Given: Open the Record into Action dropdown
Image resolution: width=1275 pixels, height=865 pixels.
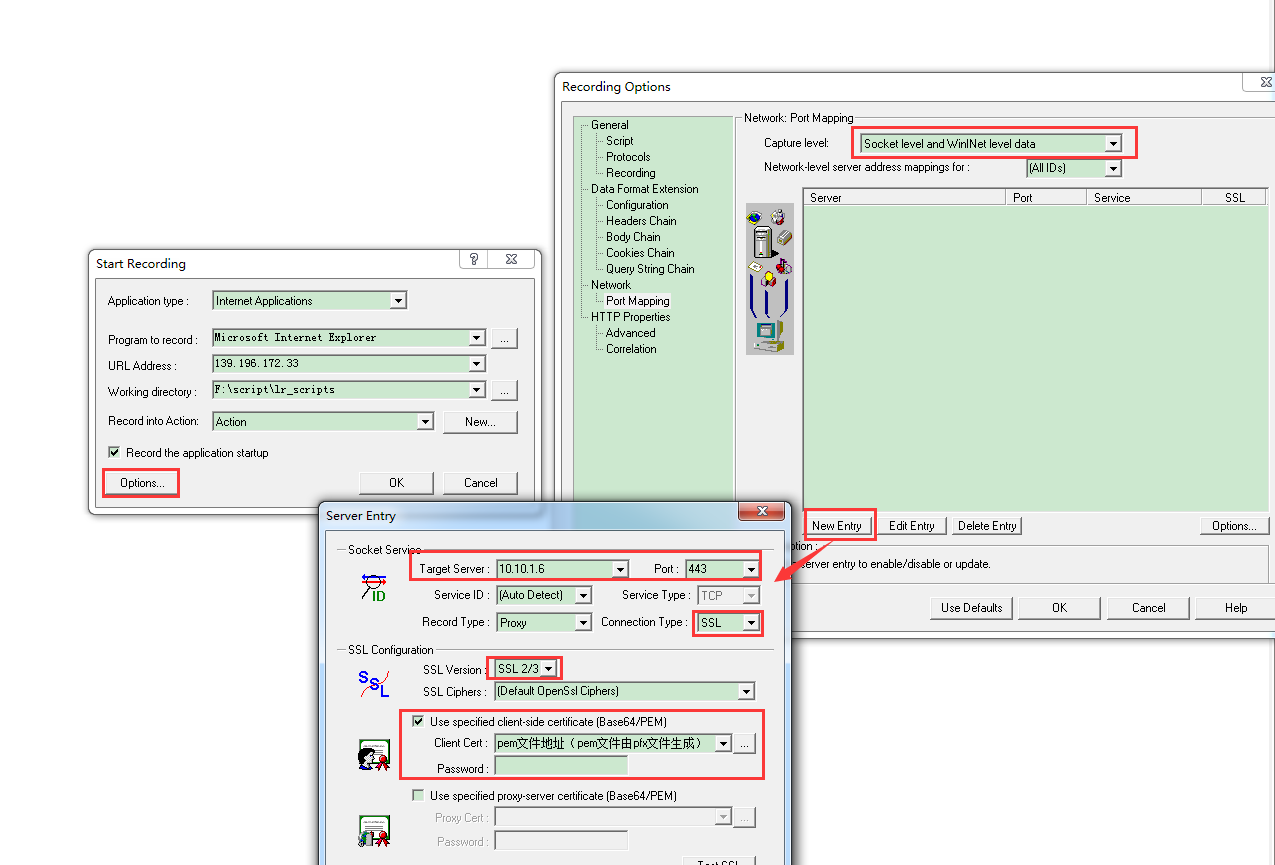Looking at the screenshot, I should (425, 422).
